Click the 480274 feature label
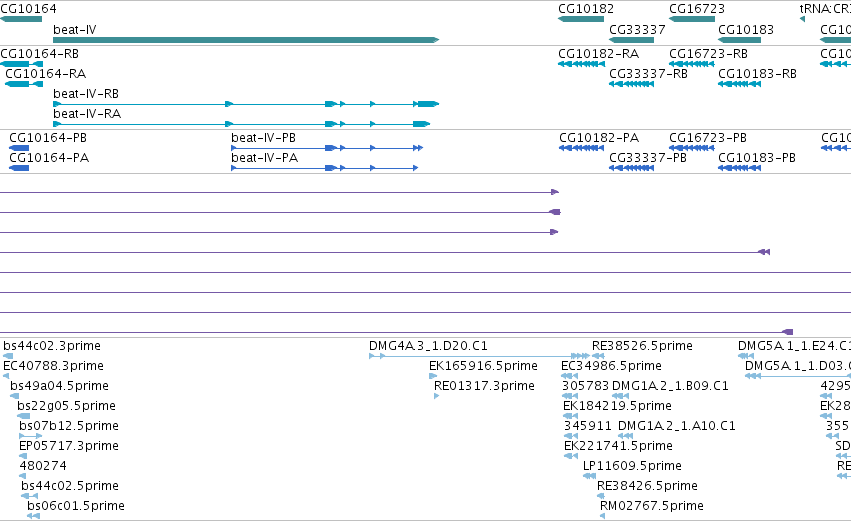 (43, 466)
